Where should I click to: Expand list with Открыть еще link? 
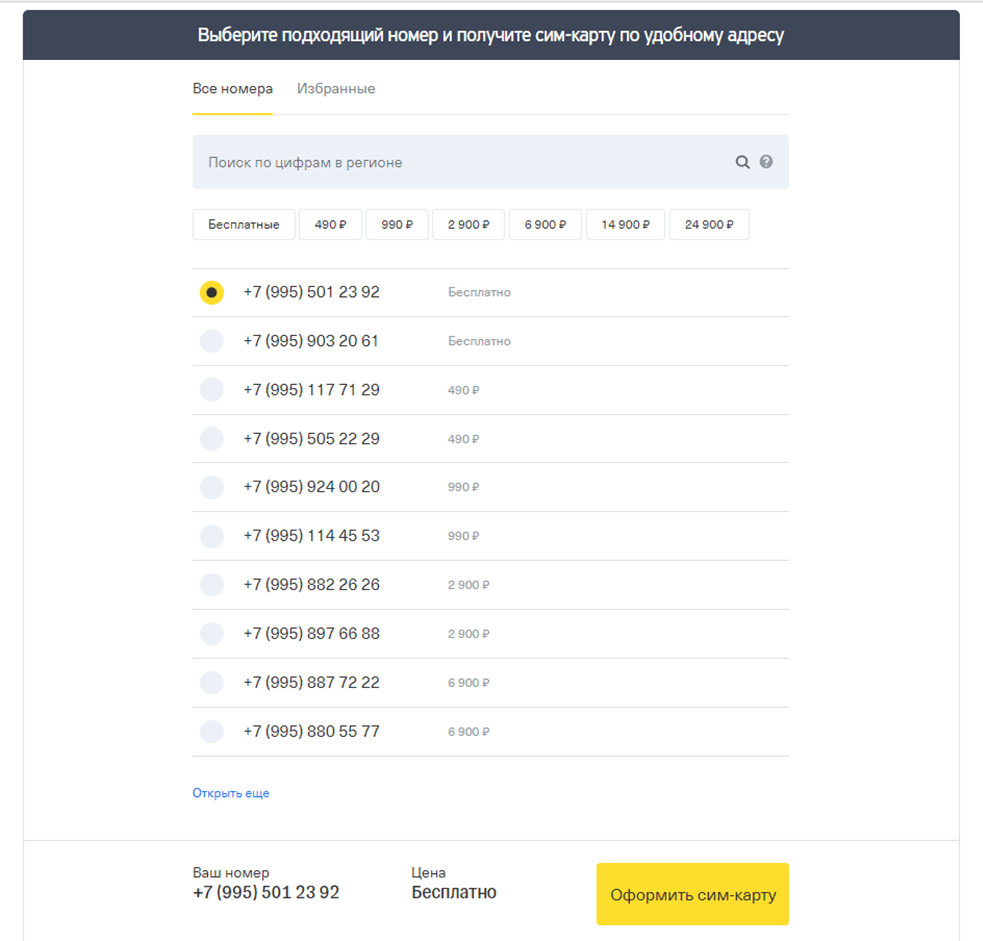[x=231, y=793]
